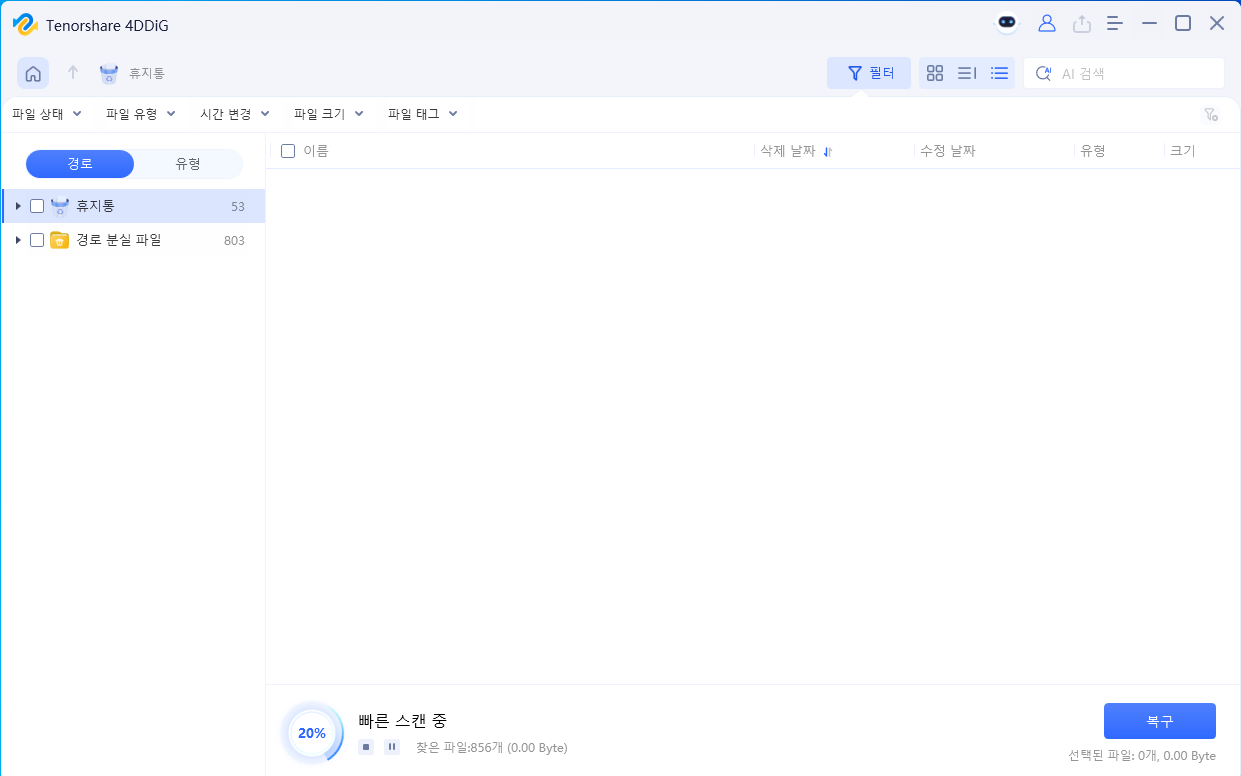Sort by the 수정 날짜 column header

948,151
